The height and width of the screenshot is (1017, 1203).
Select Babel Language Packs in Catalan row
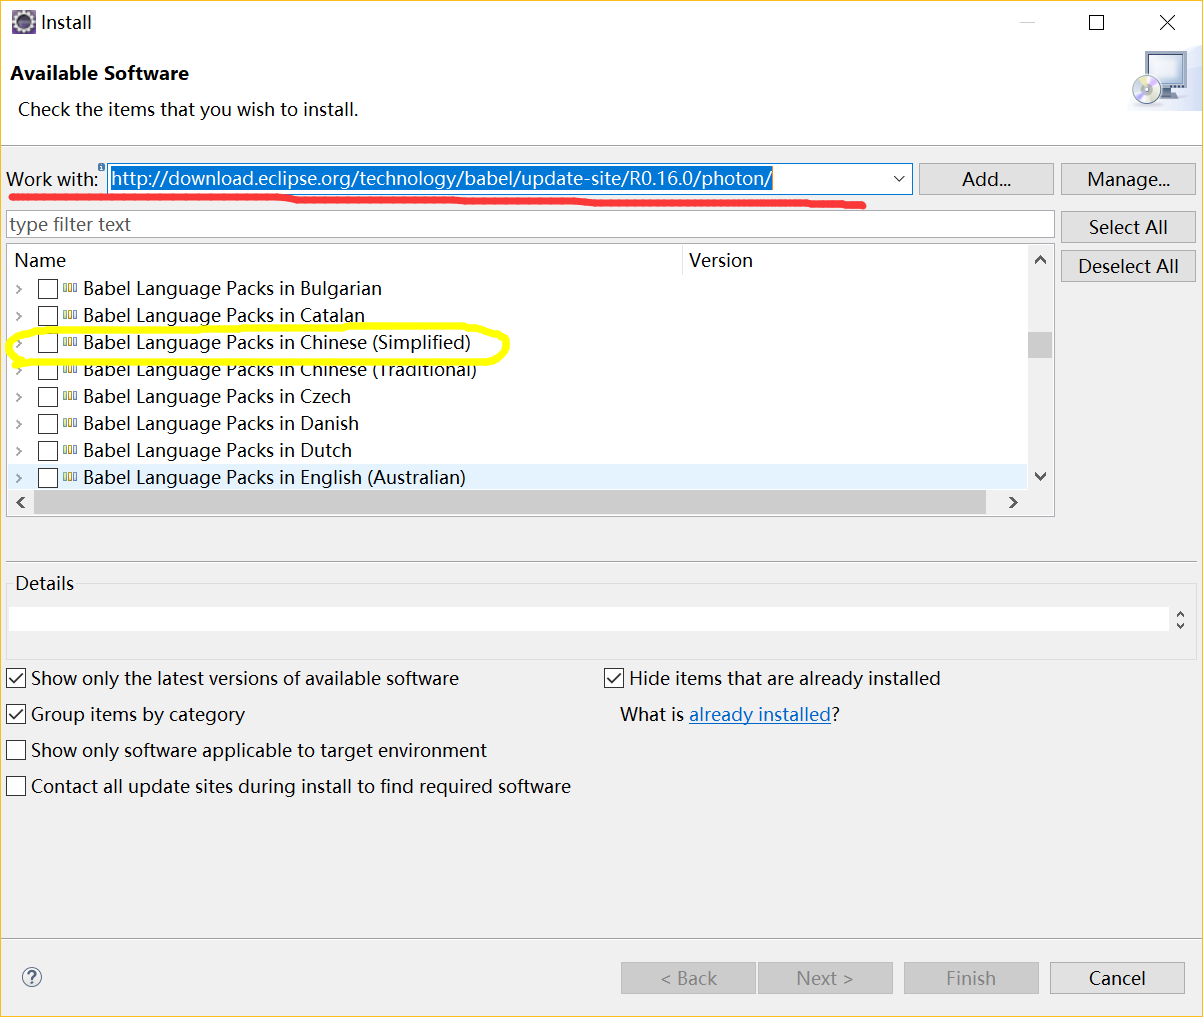224,316
